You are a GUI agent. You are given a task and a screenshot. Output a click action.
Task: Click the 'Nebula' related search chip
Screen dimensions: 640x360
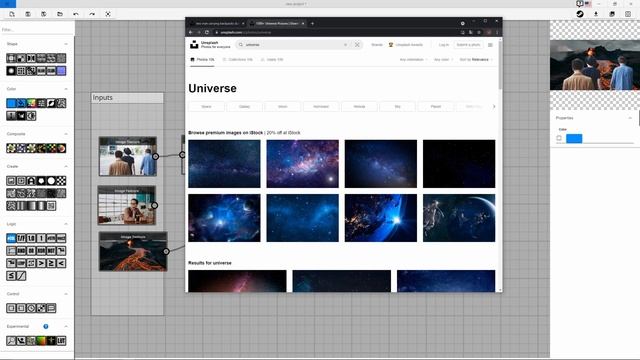click(x=359, y=107)
